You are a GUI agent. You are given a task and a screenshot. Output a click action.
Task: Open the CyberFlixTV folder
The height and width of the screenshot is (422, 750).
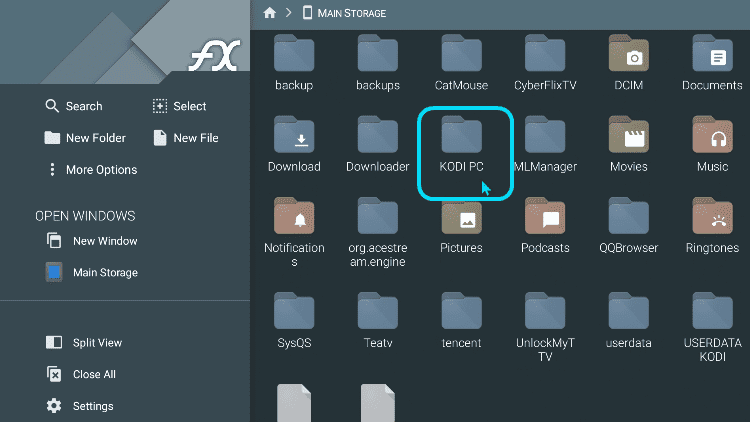tap(545, 63)
